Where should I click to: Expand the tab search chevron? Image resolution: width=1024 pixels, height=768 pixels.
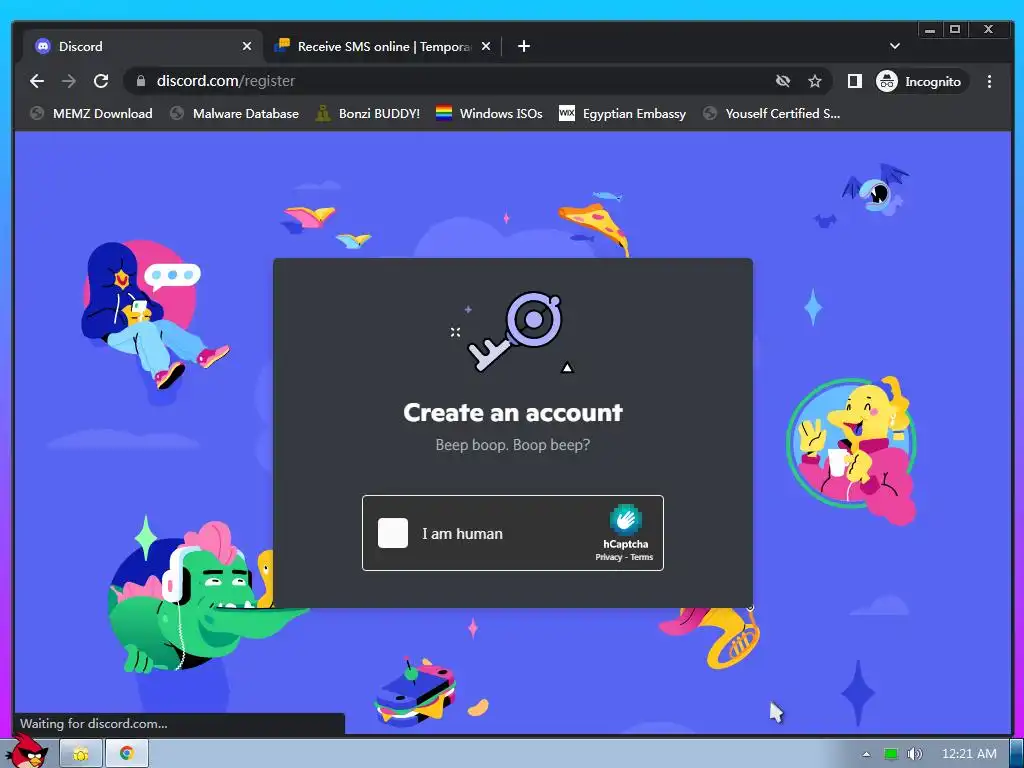point(895,46)
